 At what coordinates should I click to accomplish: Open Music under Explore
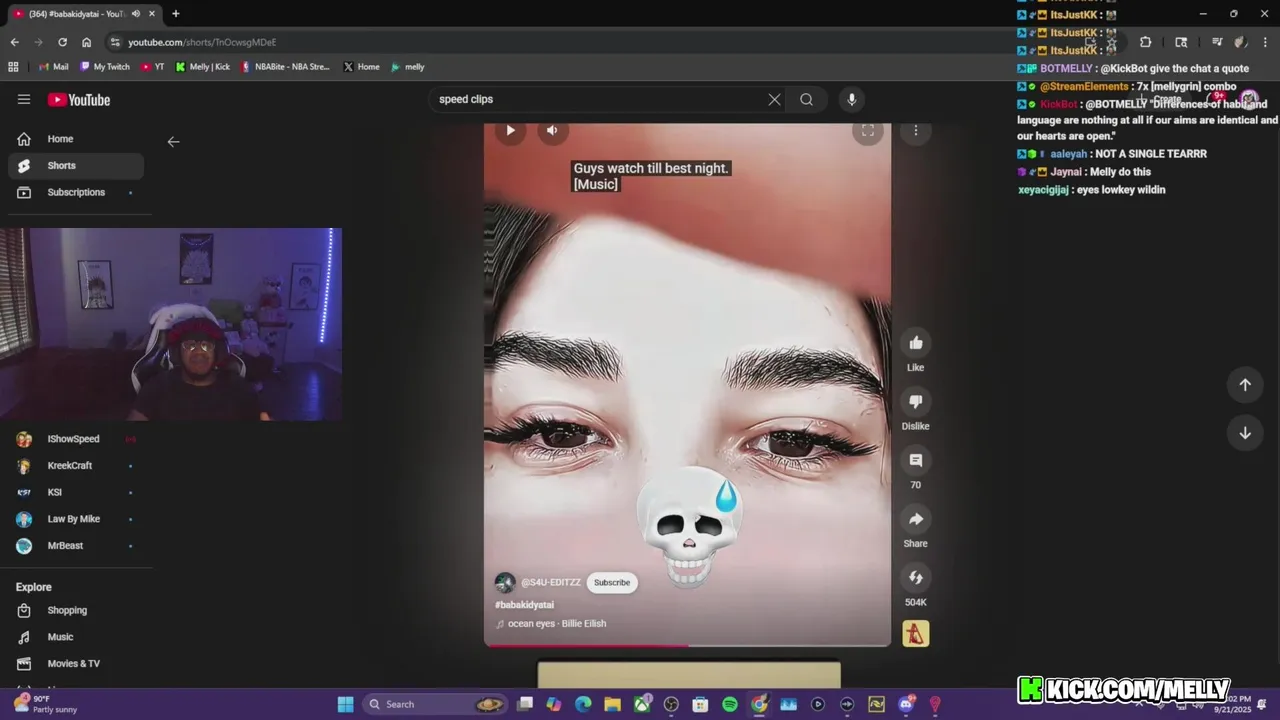point(76,637)
